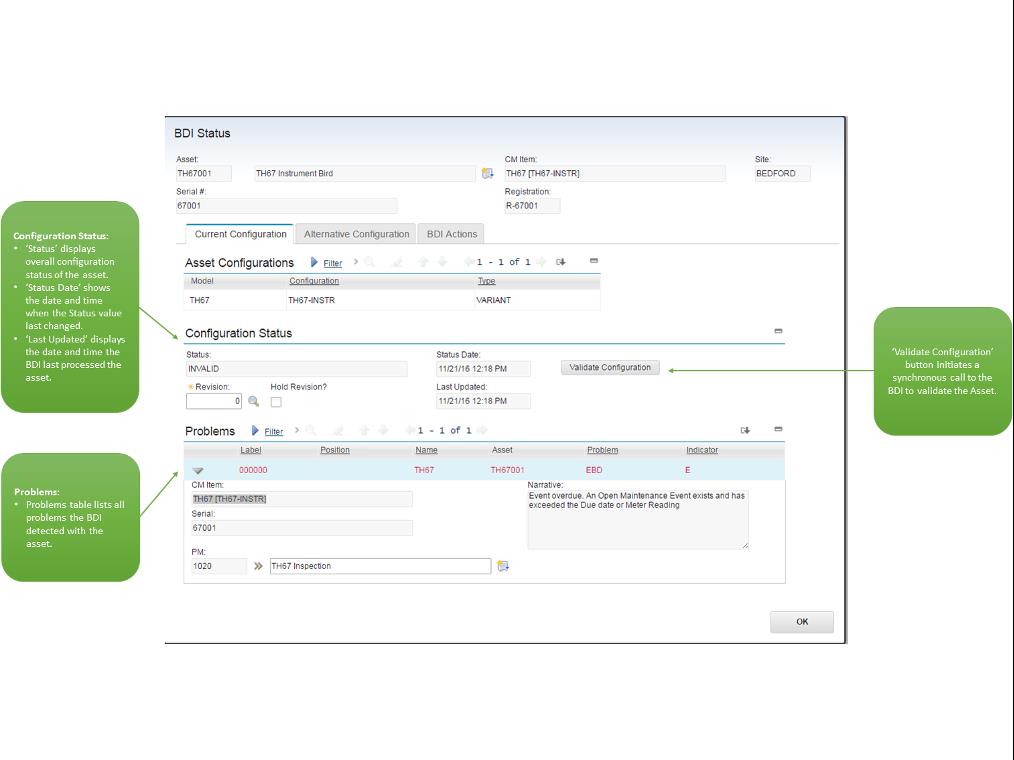This screenshot has height=760, width=1014.
Task: Click the Problems filter arrow icon
Action: [255, 431]
